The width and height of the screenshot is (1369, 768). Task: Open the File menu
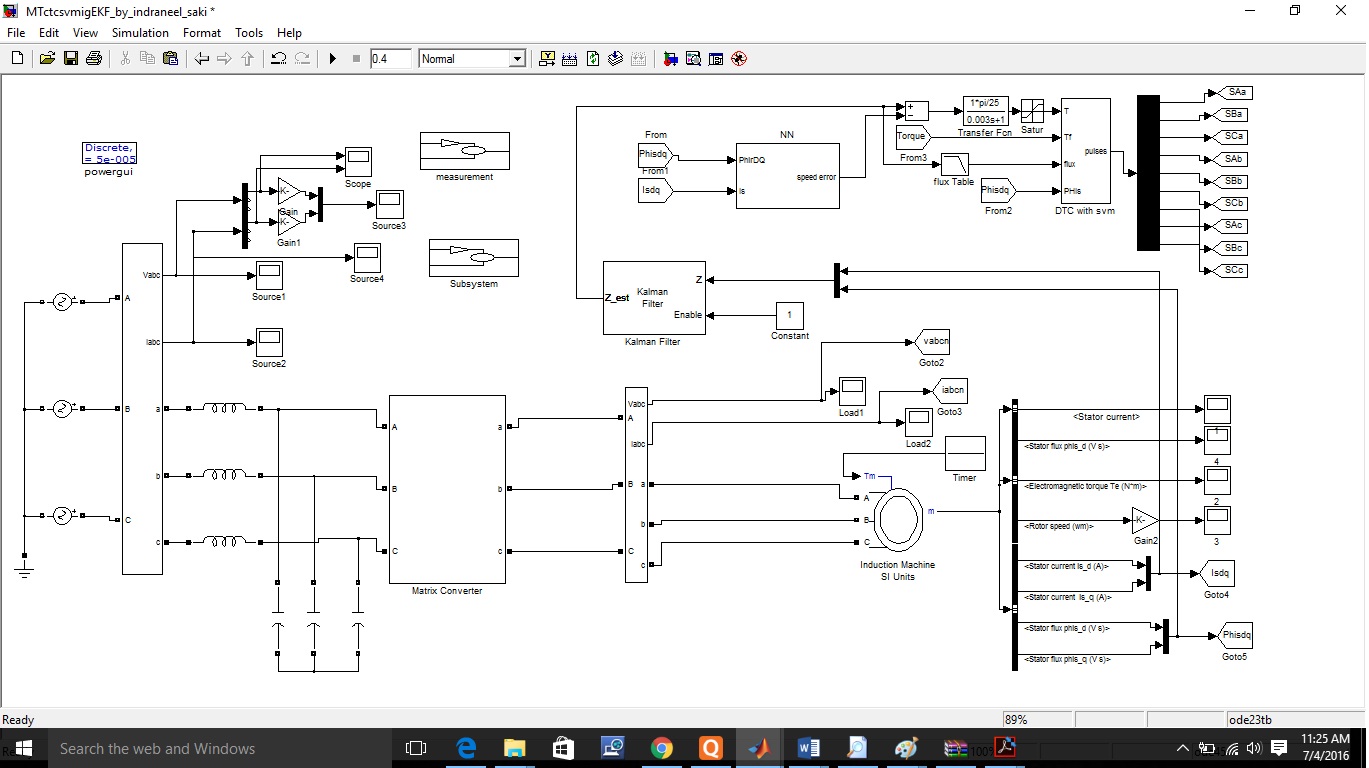[x=16, y=33]
